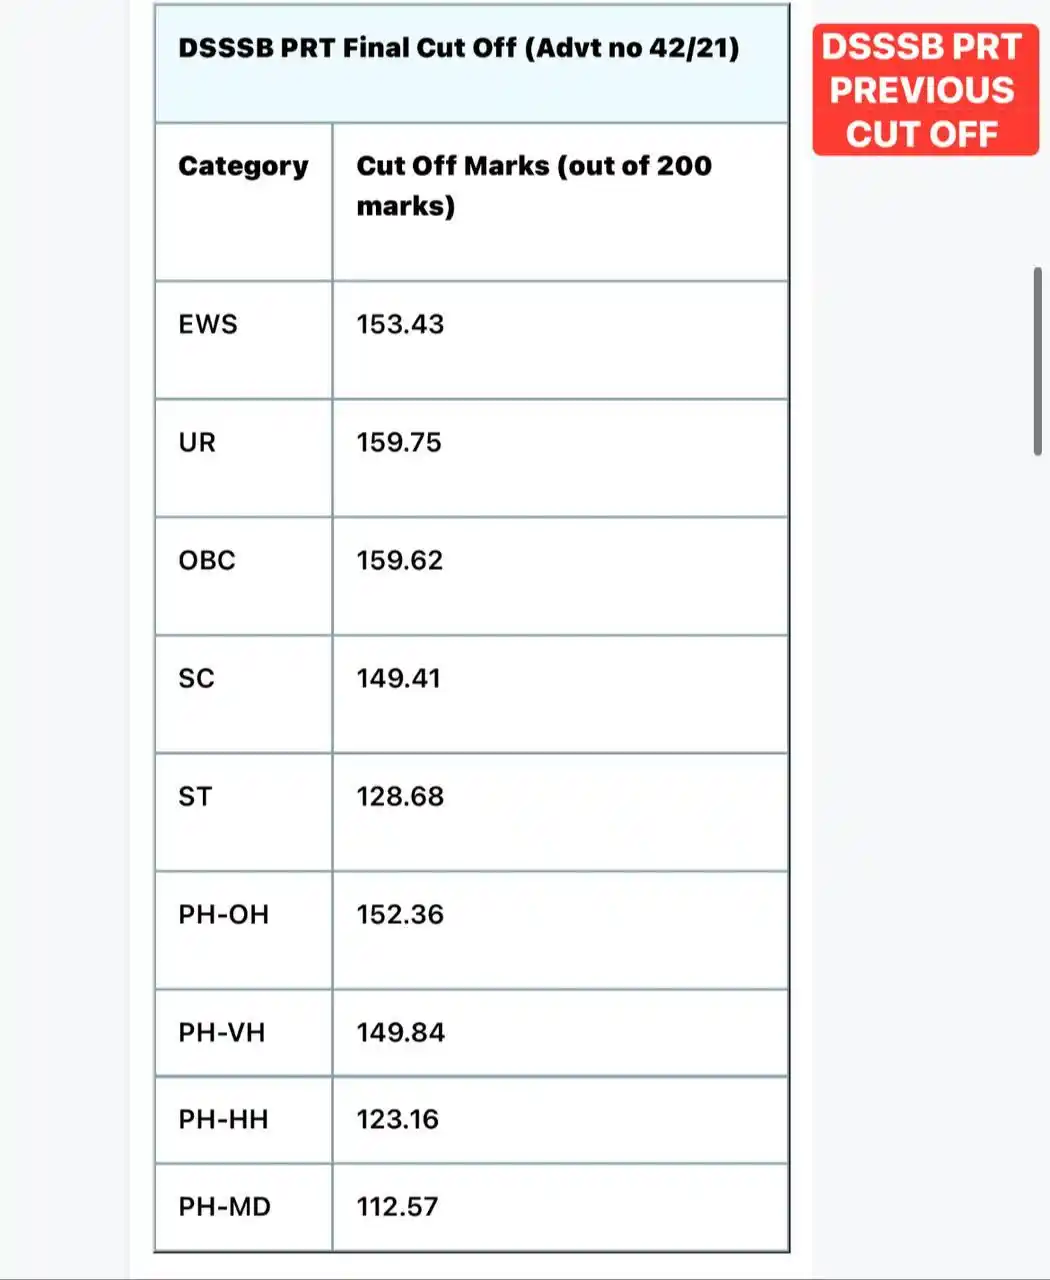This screenshot has width=1050, height=1280.
Task: Click the PH-VH cutoff value 149.84
Action: pyautogui.click(x=401, y=1032)
